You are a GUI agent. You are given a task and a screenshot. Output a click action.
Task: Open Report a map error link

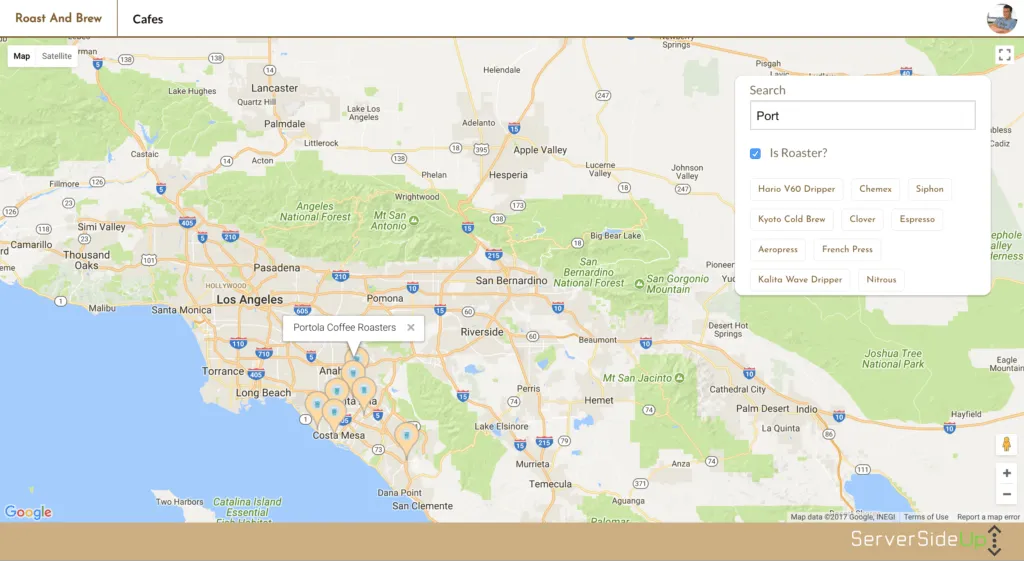click(x=988, y=517)
